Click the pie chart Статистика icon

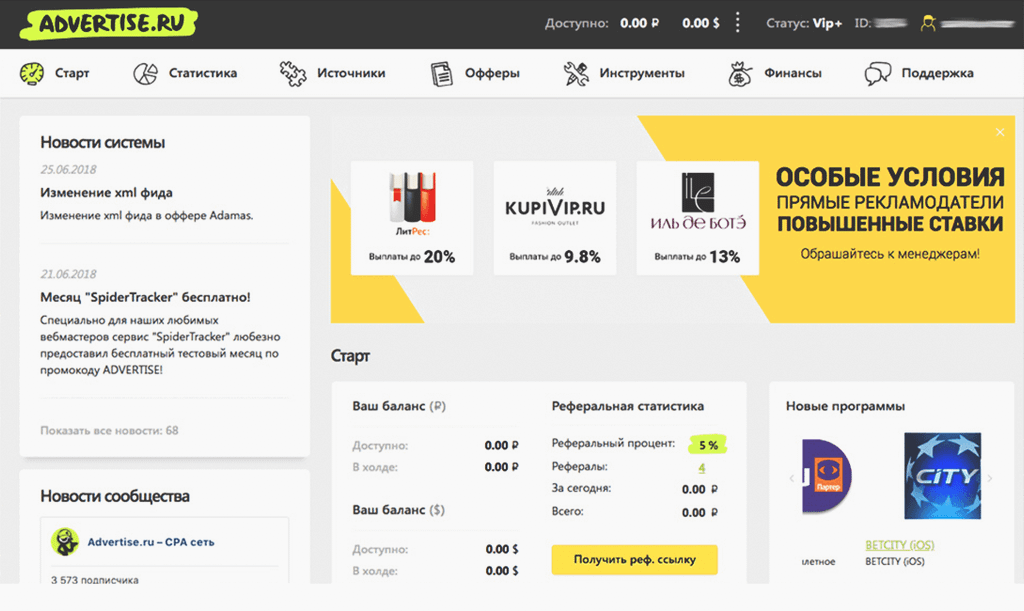(x=145, y=73)
